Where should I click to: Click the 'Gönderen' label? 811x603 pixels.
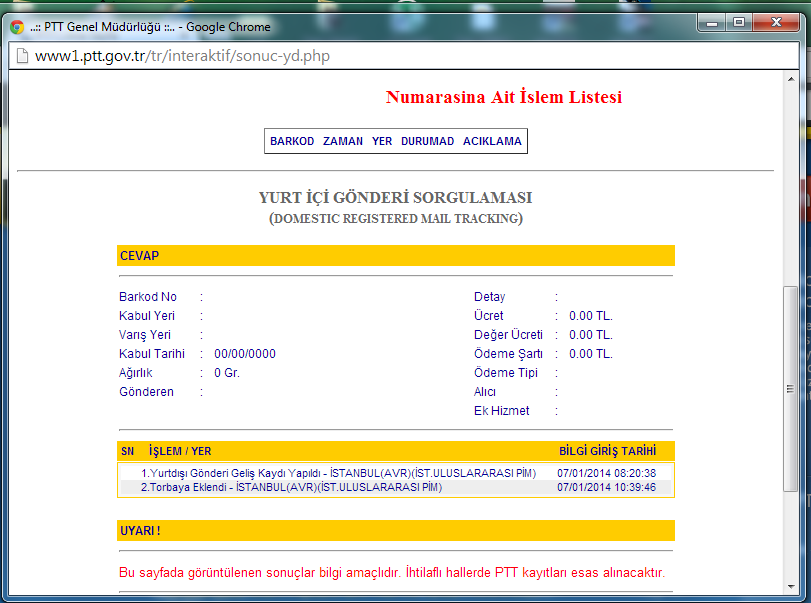coord(146,392)
